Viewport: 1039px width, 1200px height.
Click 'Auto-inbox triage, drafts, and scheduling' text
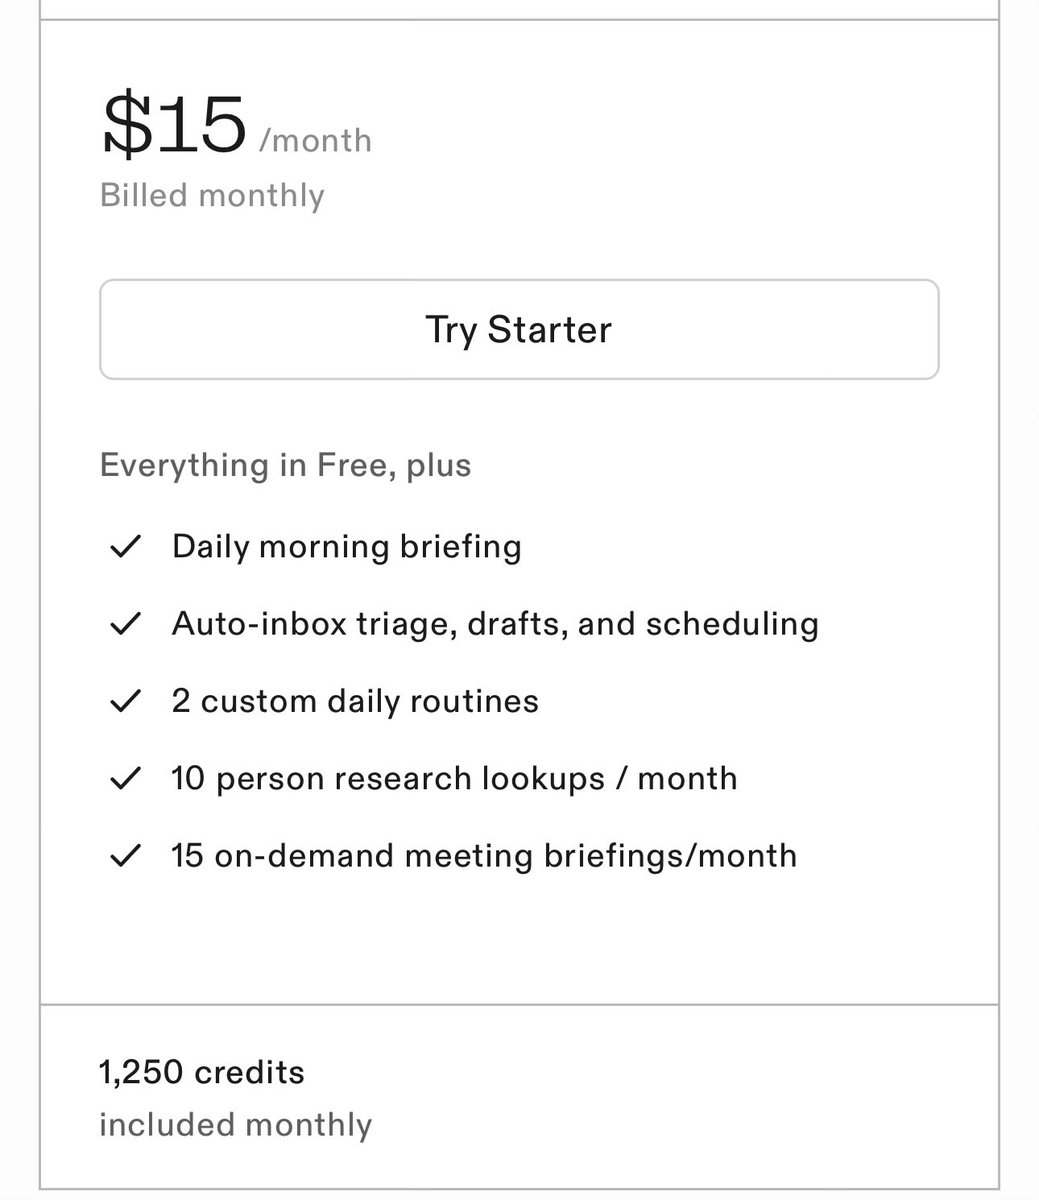(495, 624)
